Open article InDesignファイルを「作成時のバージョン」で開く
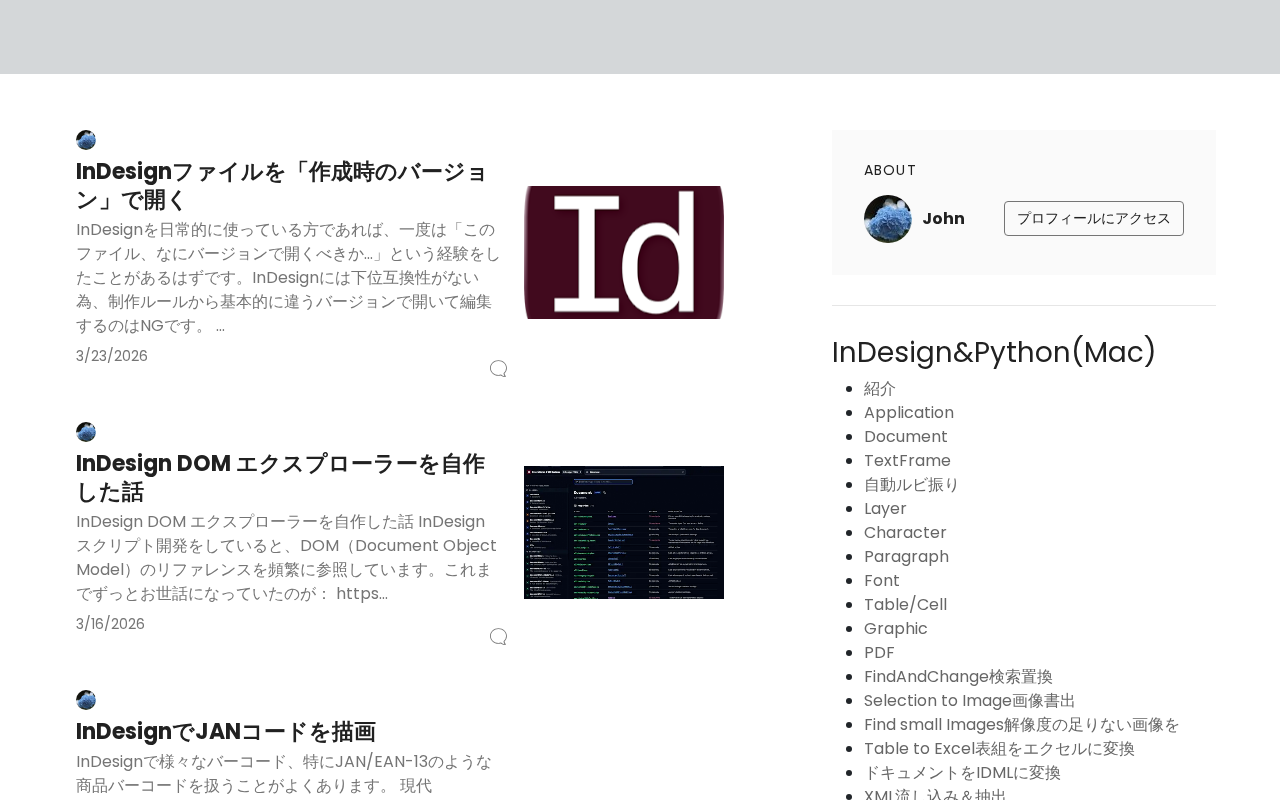The image size is (1280, 800). click(281, 186)
